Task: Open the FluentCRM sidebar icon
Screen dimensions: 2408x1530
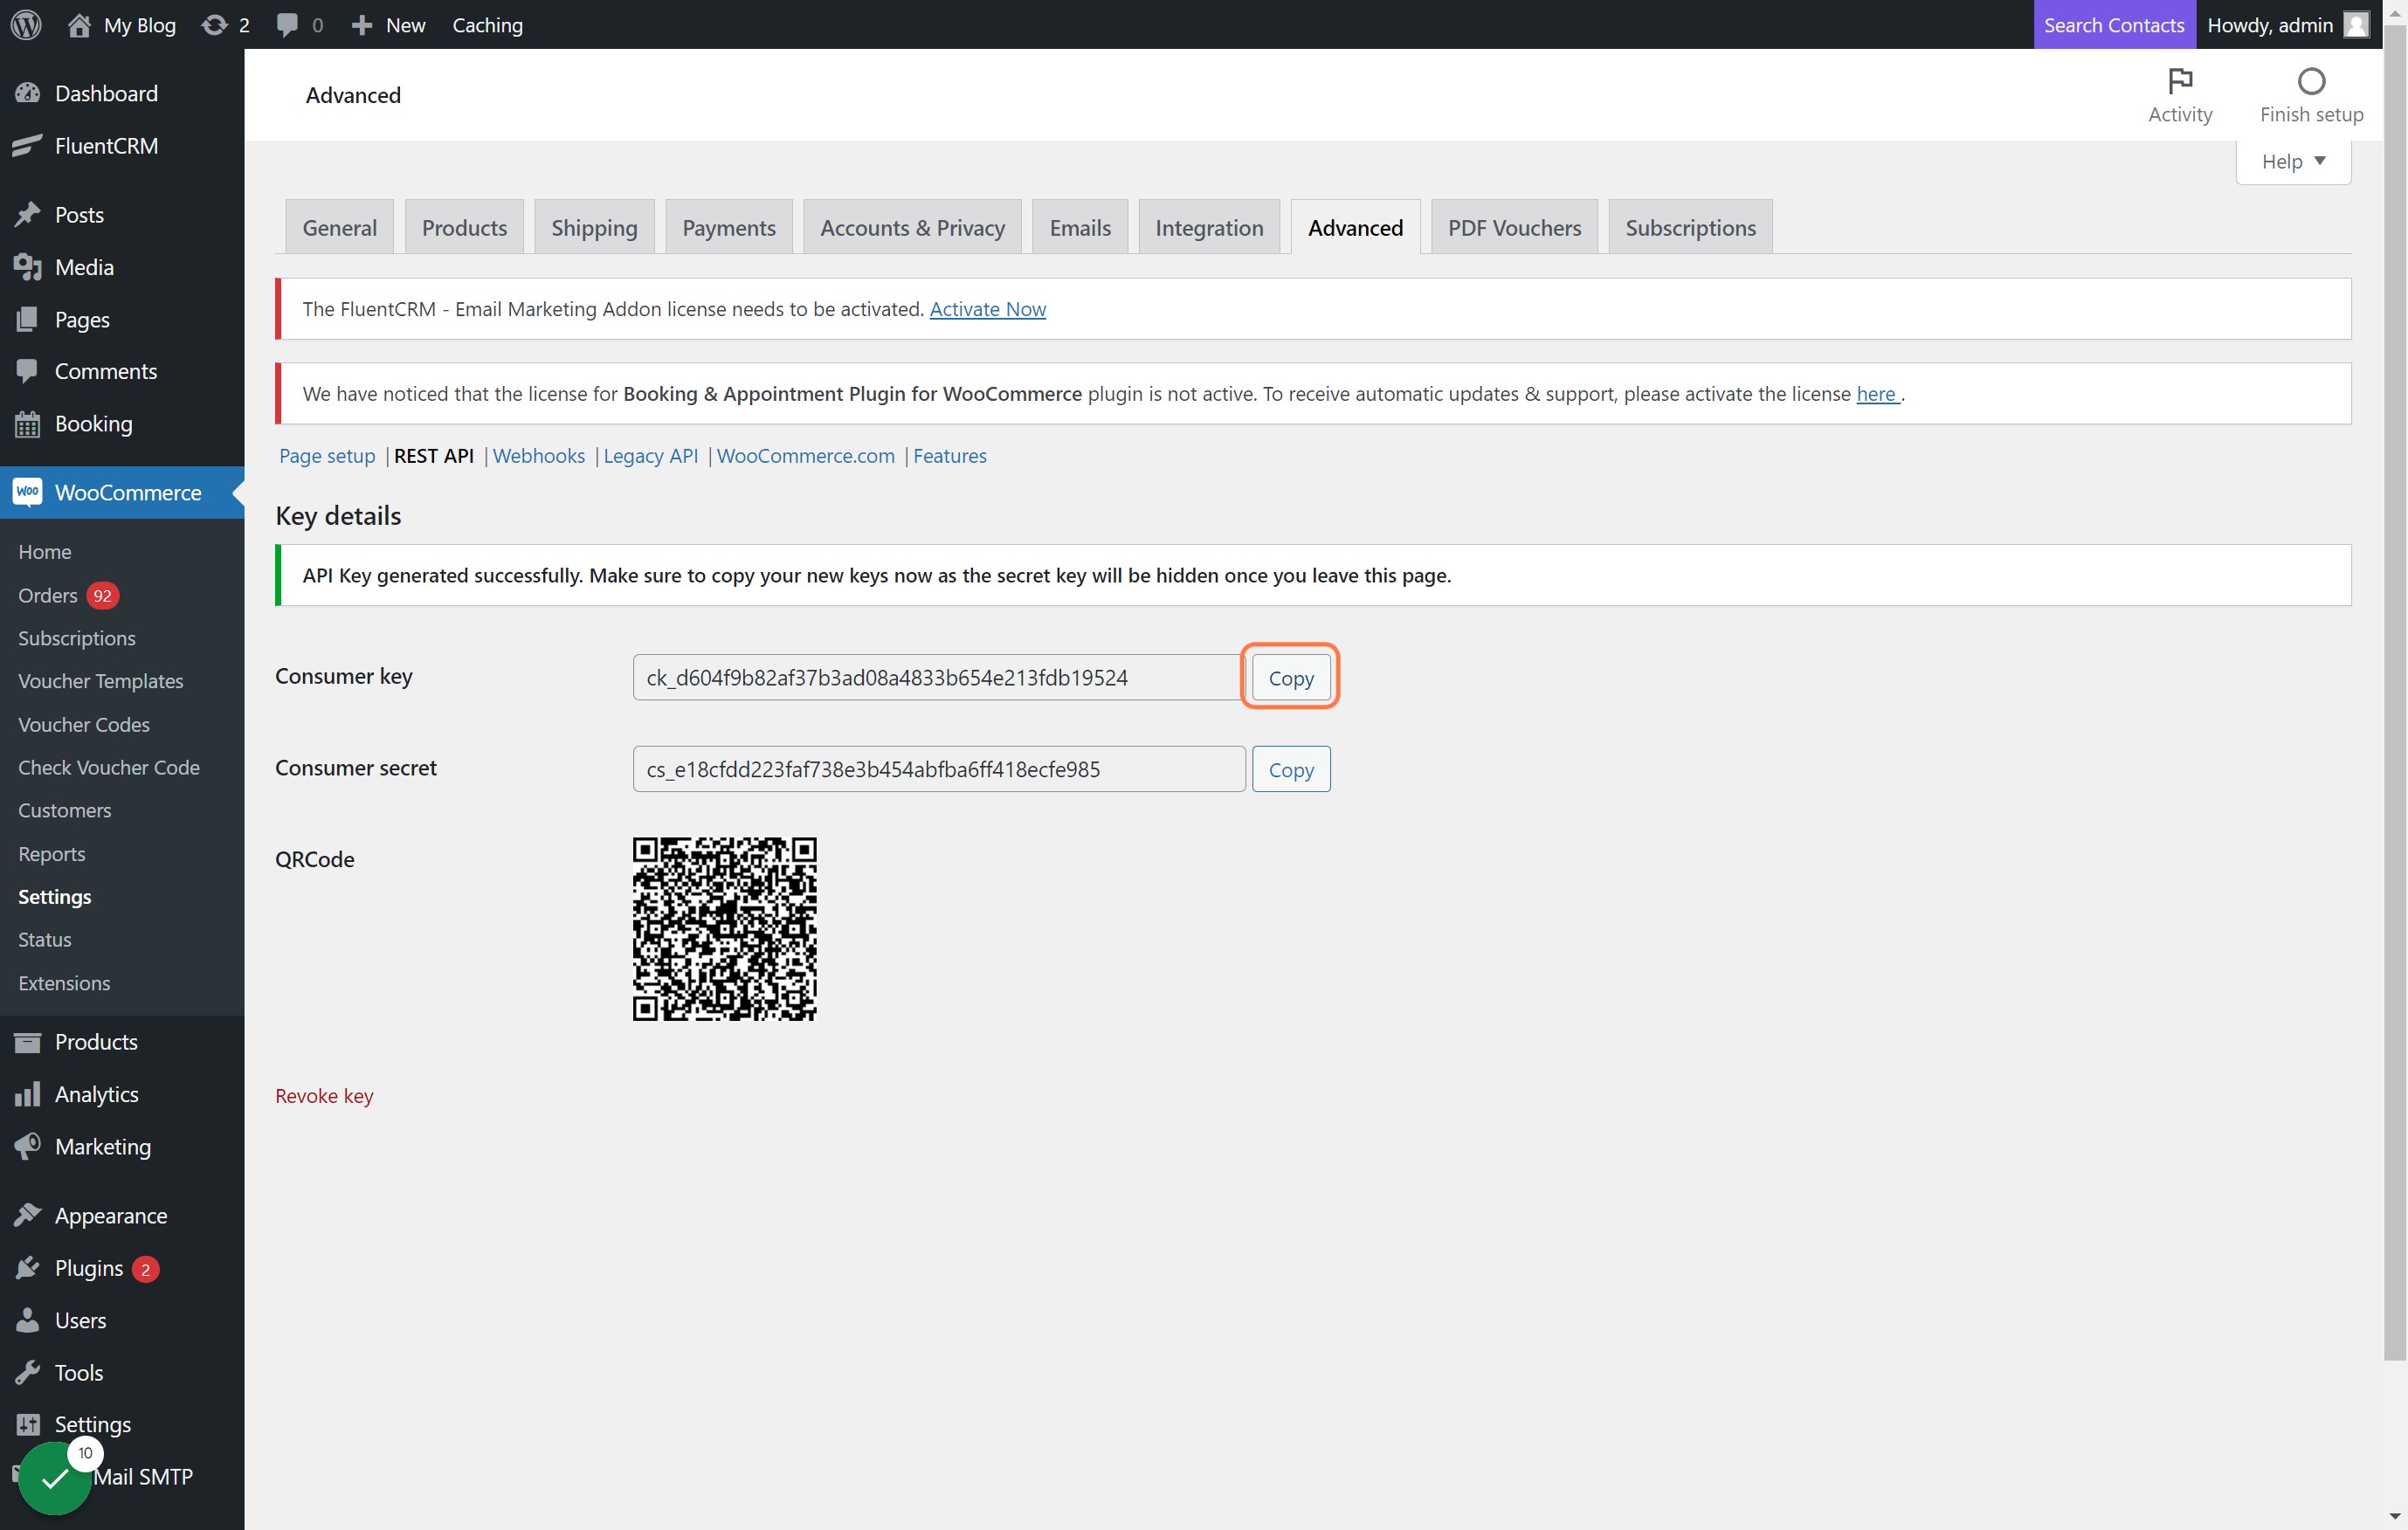Action: pyautogui.click(x=28, y=146)
